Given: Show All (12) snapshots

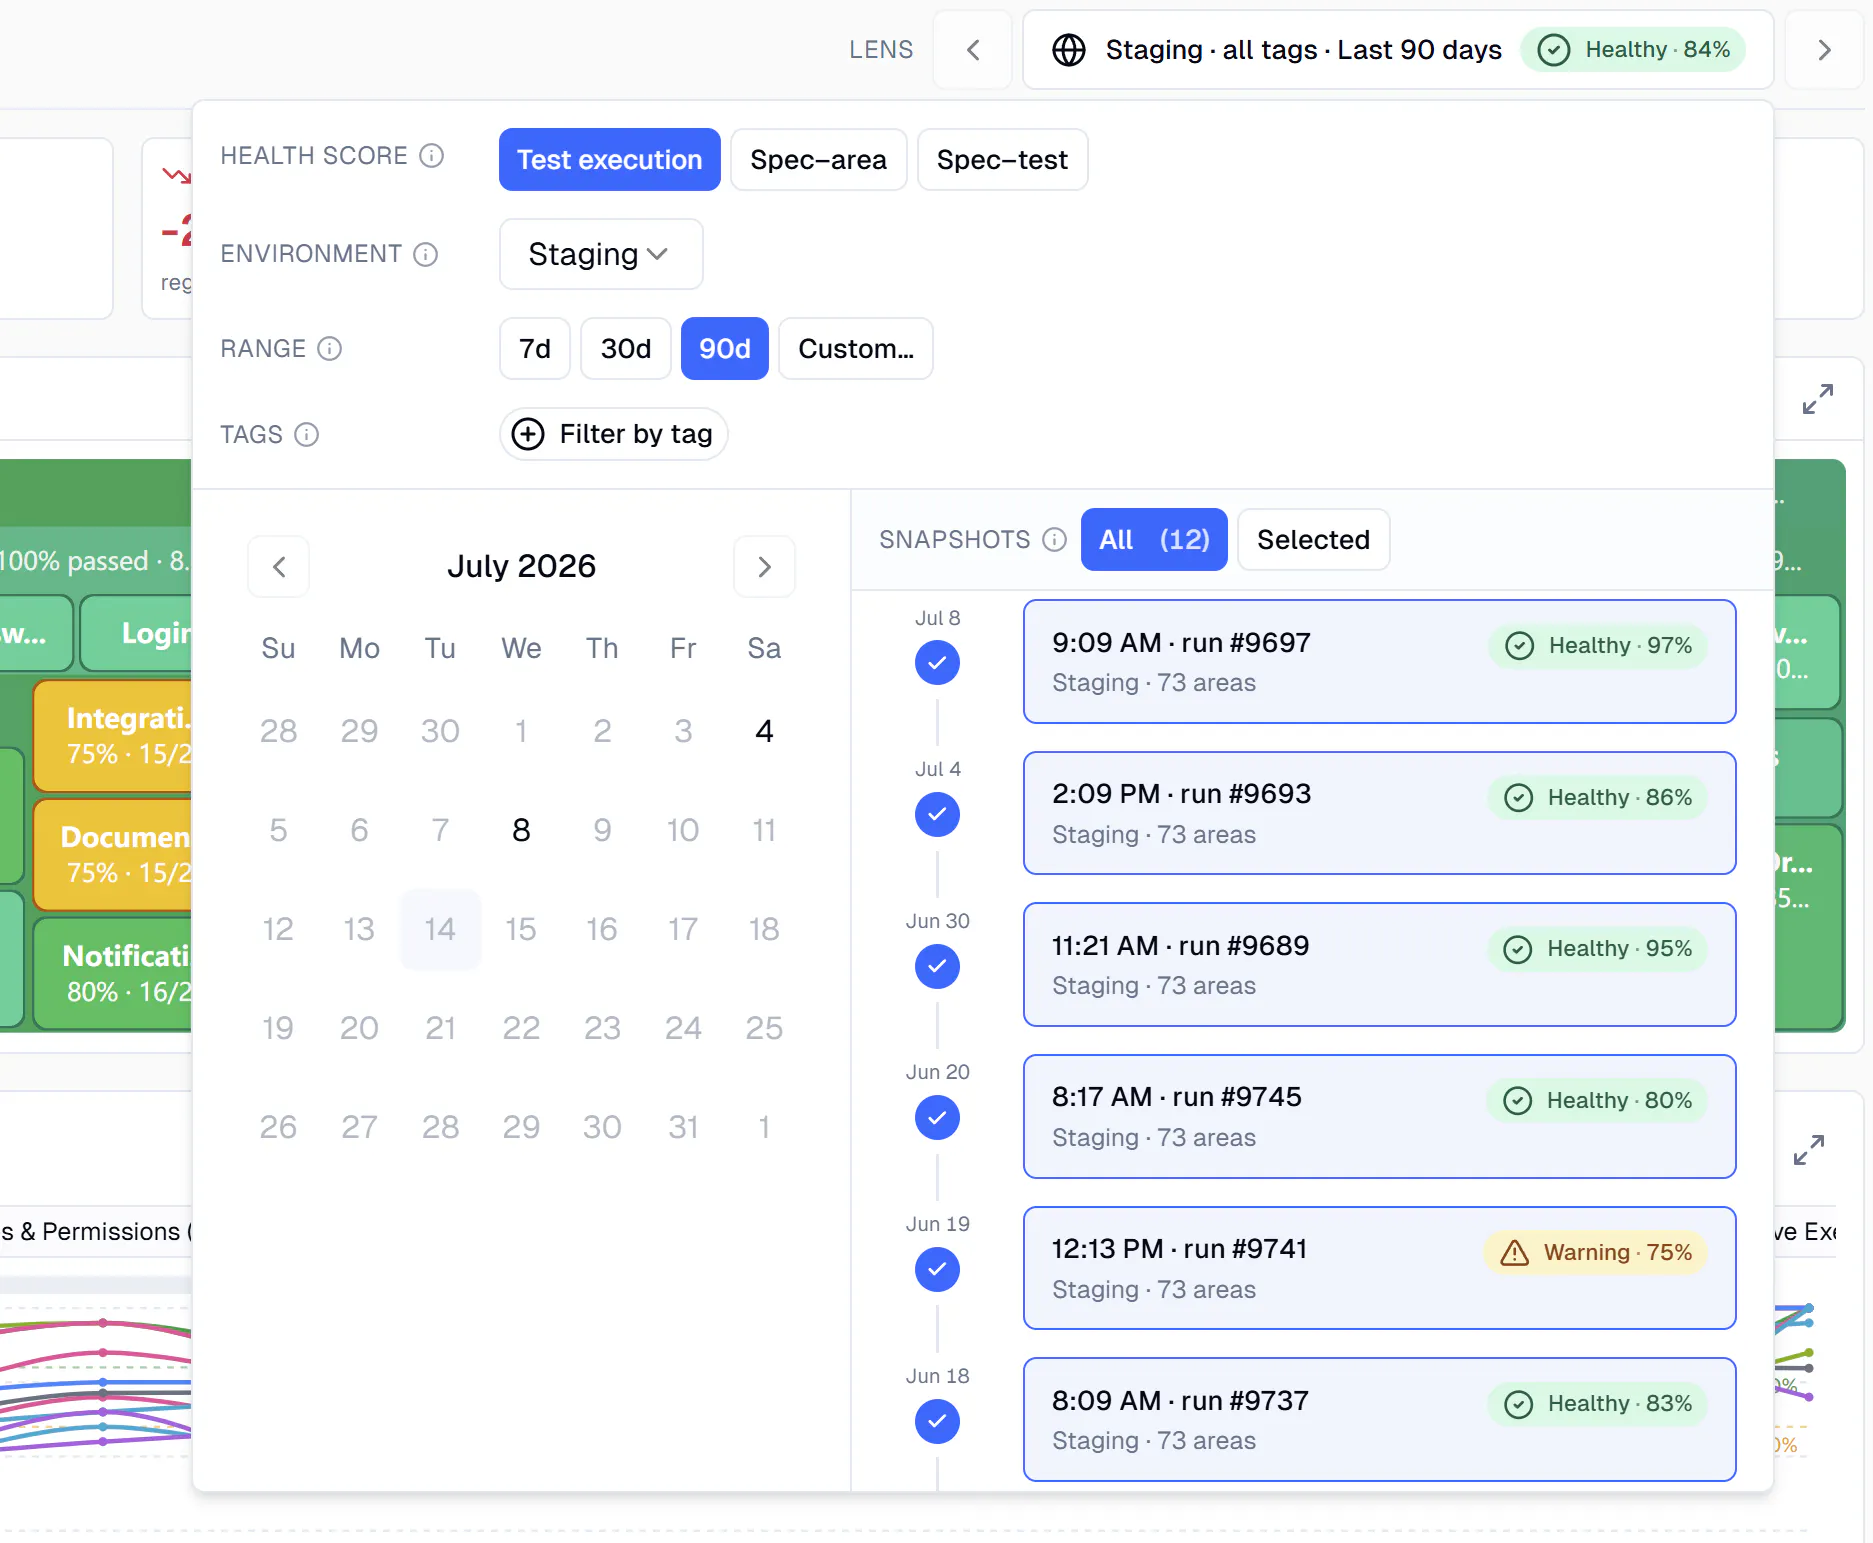Looking at the screenshot, I should (x=1154, y=540).
